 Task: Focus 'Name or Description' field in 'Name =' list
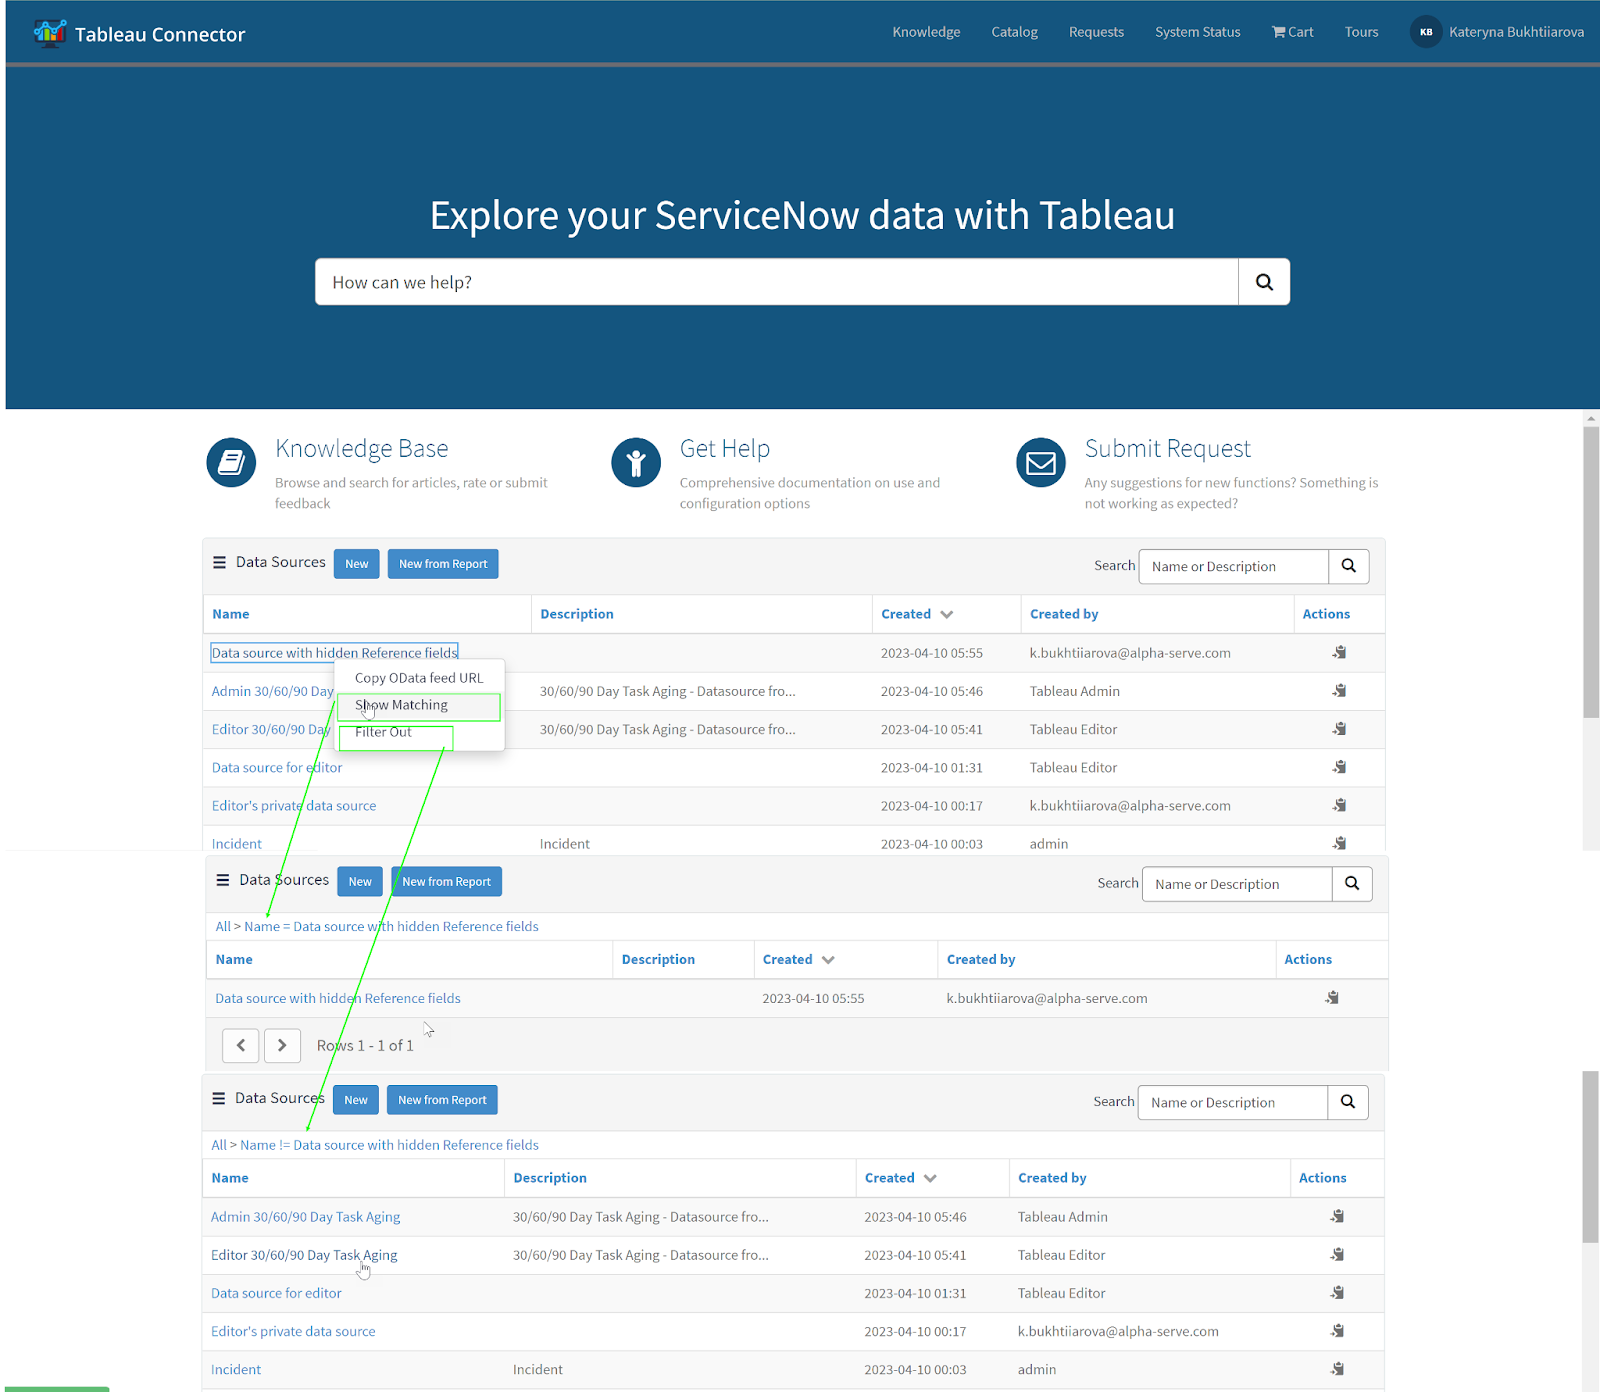[1237, 884]
